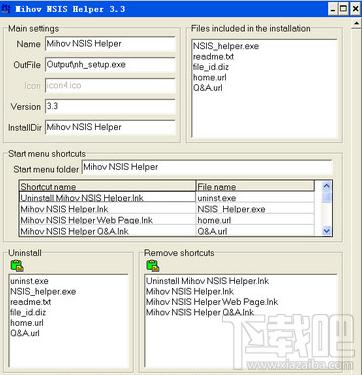The height and width of the screenshot is (375, 362).
Task: Click the shortcuts table scroll down arrow
Action: [327, 230]
